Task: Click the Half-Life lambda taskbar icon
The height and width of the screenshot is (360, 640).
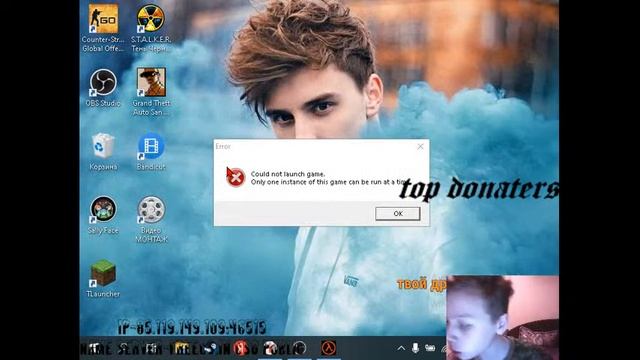Action: [328, 348]
